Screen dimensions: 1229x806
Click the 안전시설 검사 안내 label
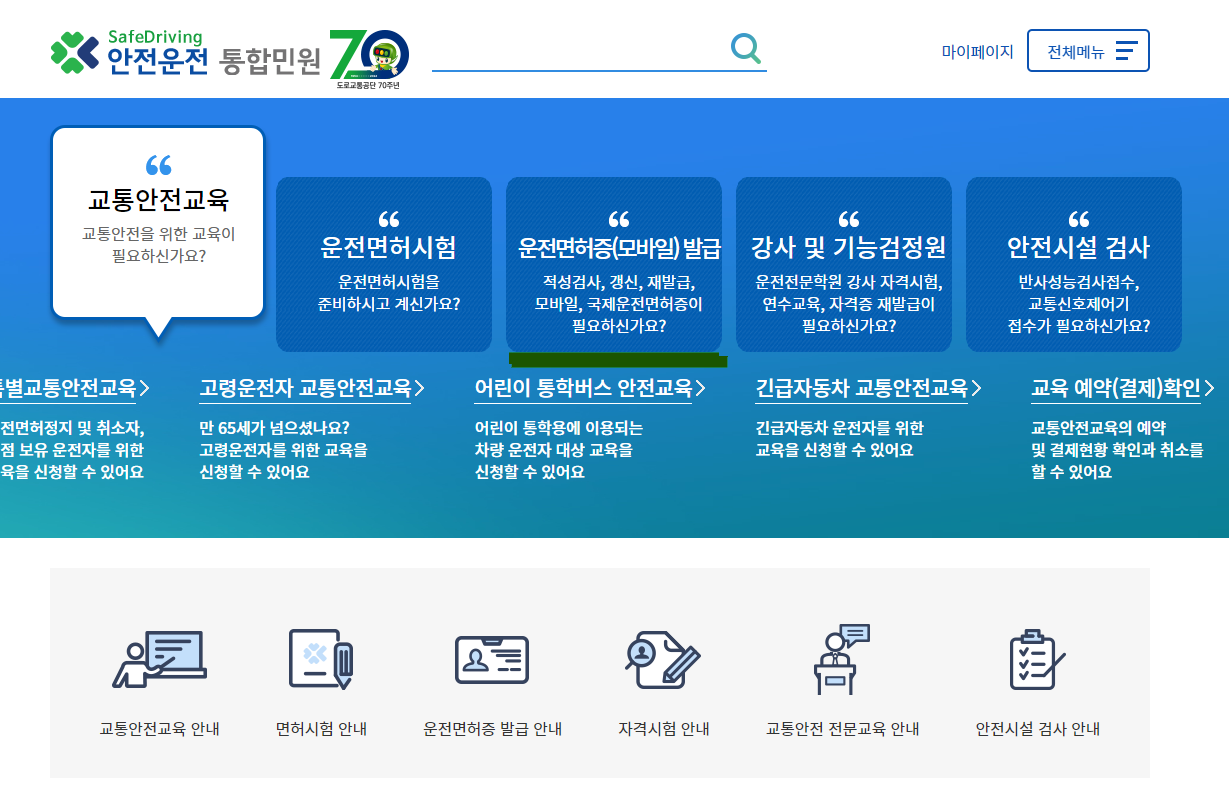(1037, 729)
